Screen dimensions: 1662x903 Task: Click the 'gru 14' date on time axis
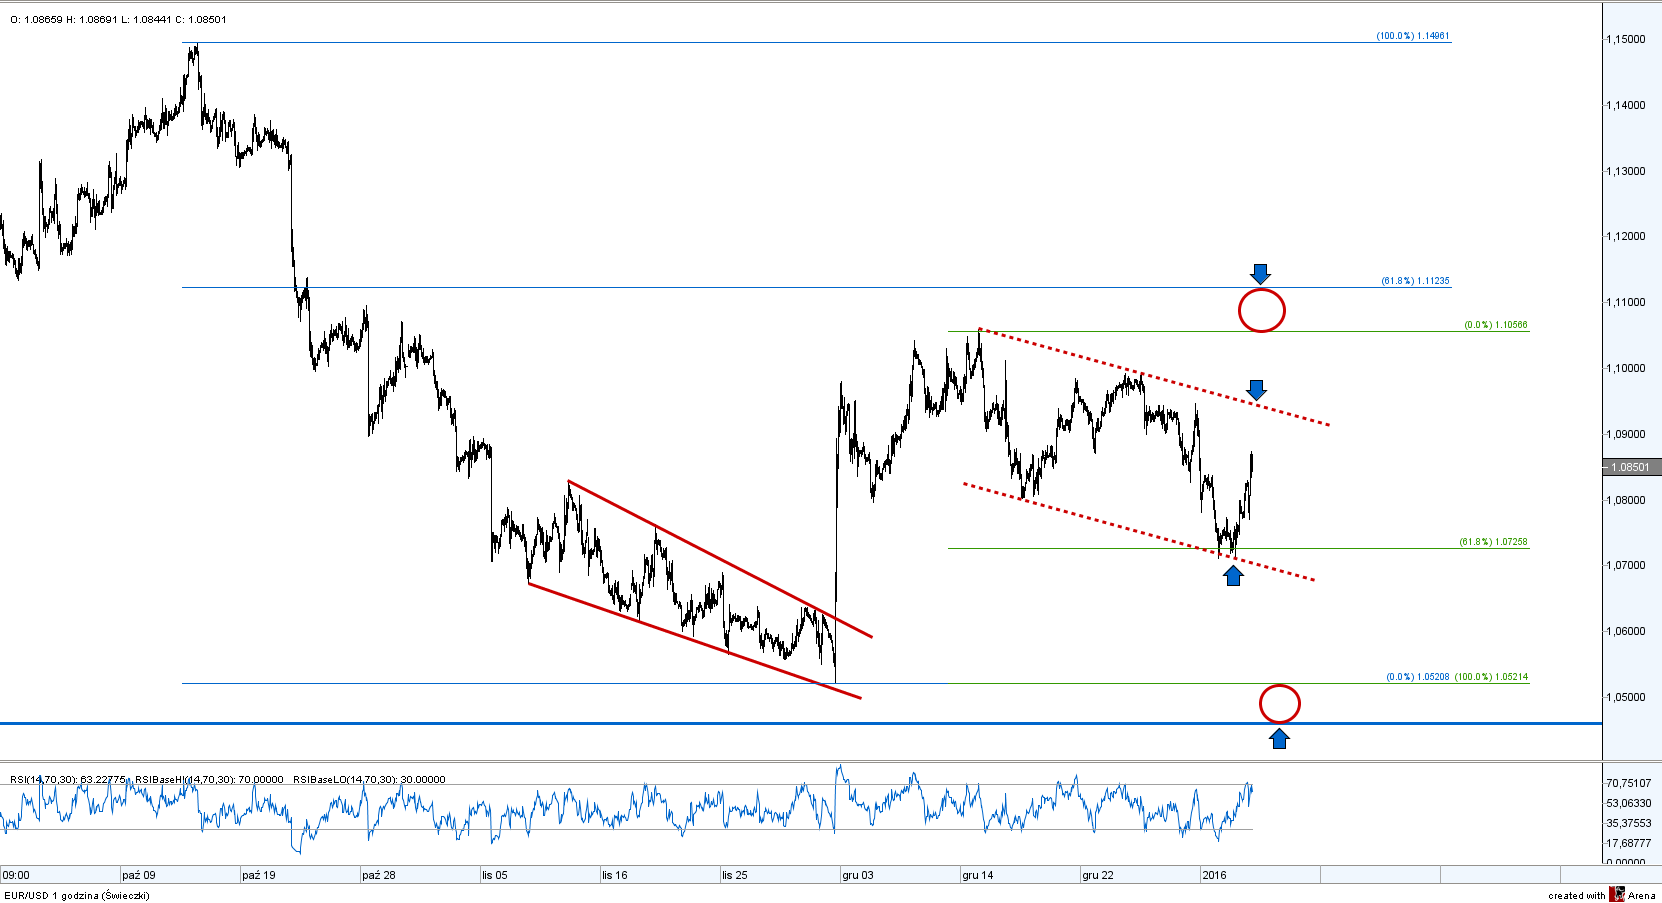point(978,875)
